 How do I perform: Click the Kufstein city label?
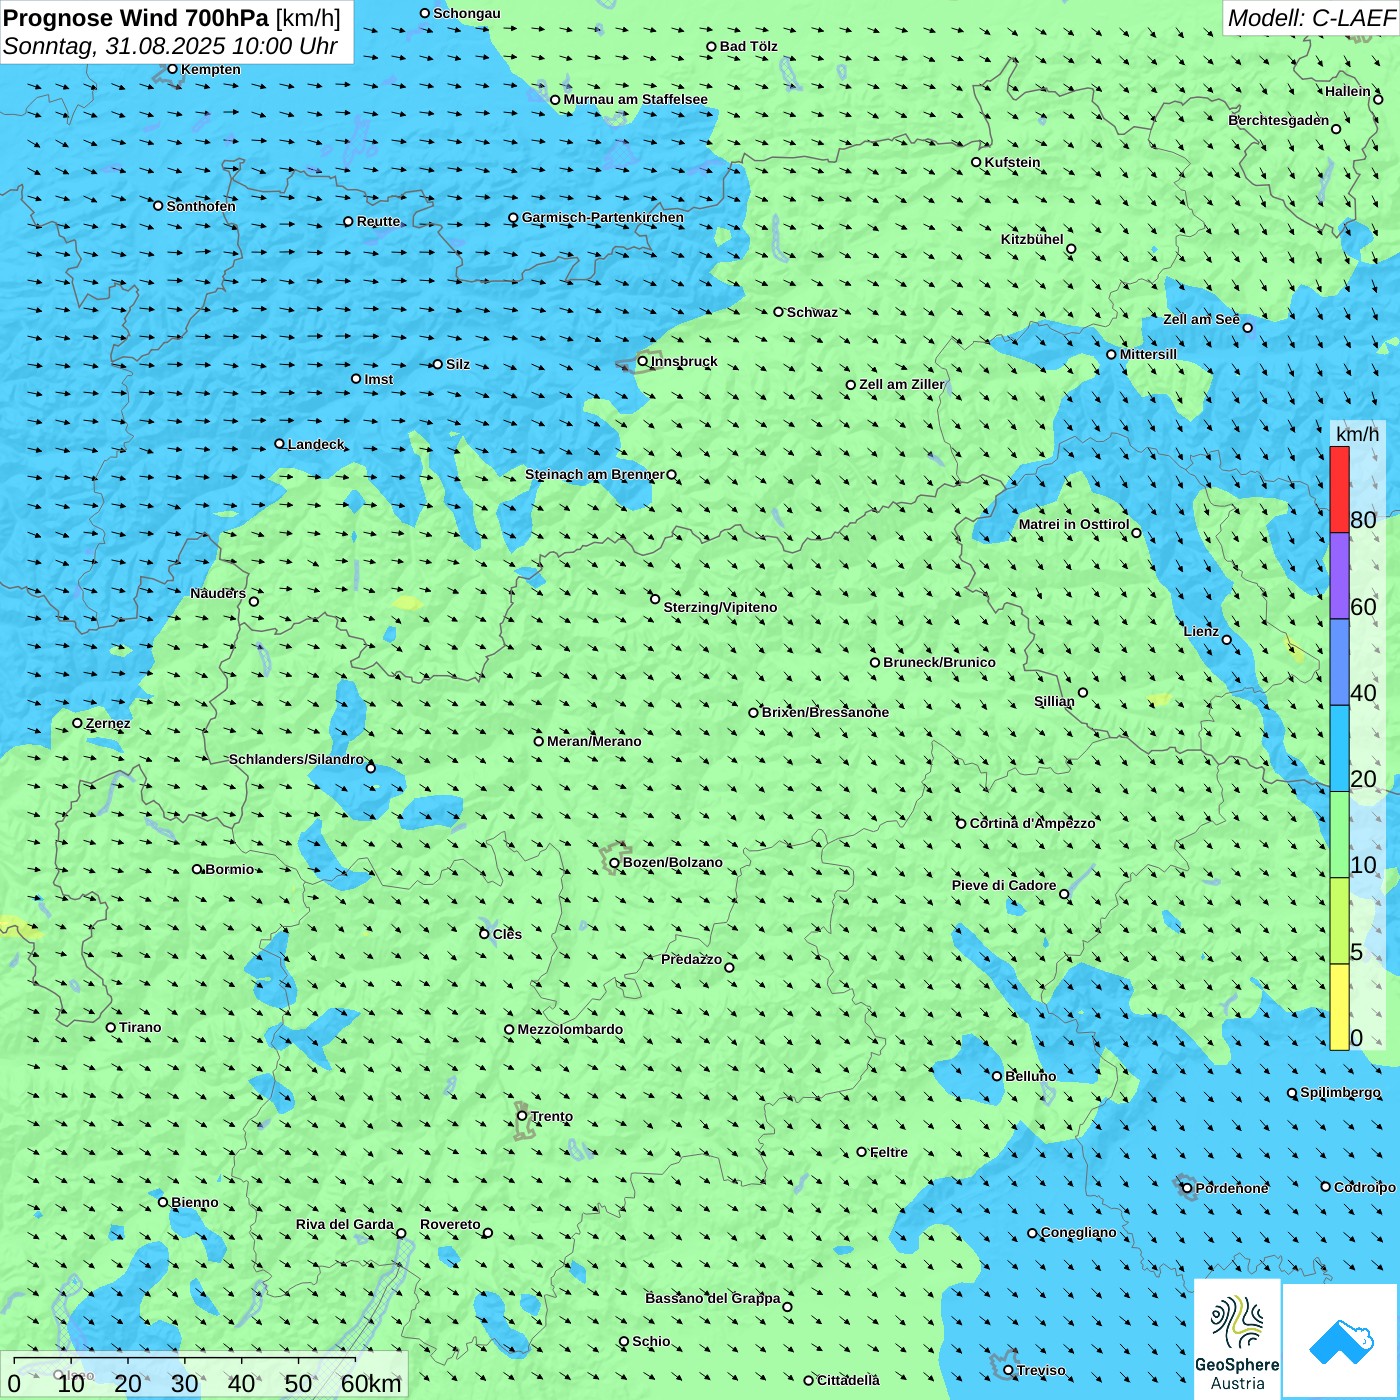1012,162
